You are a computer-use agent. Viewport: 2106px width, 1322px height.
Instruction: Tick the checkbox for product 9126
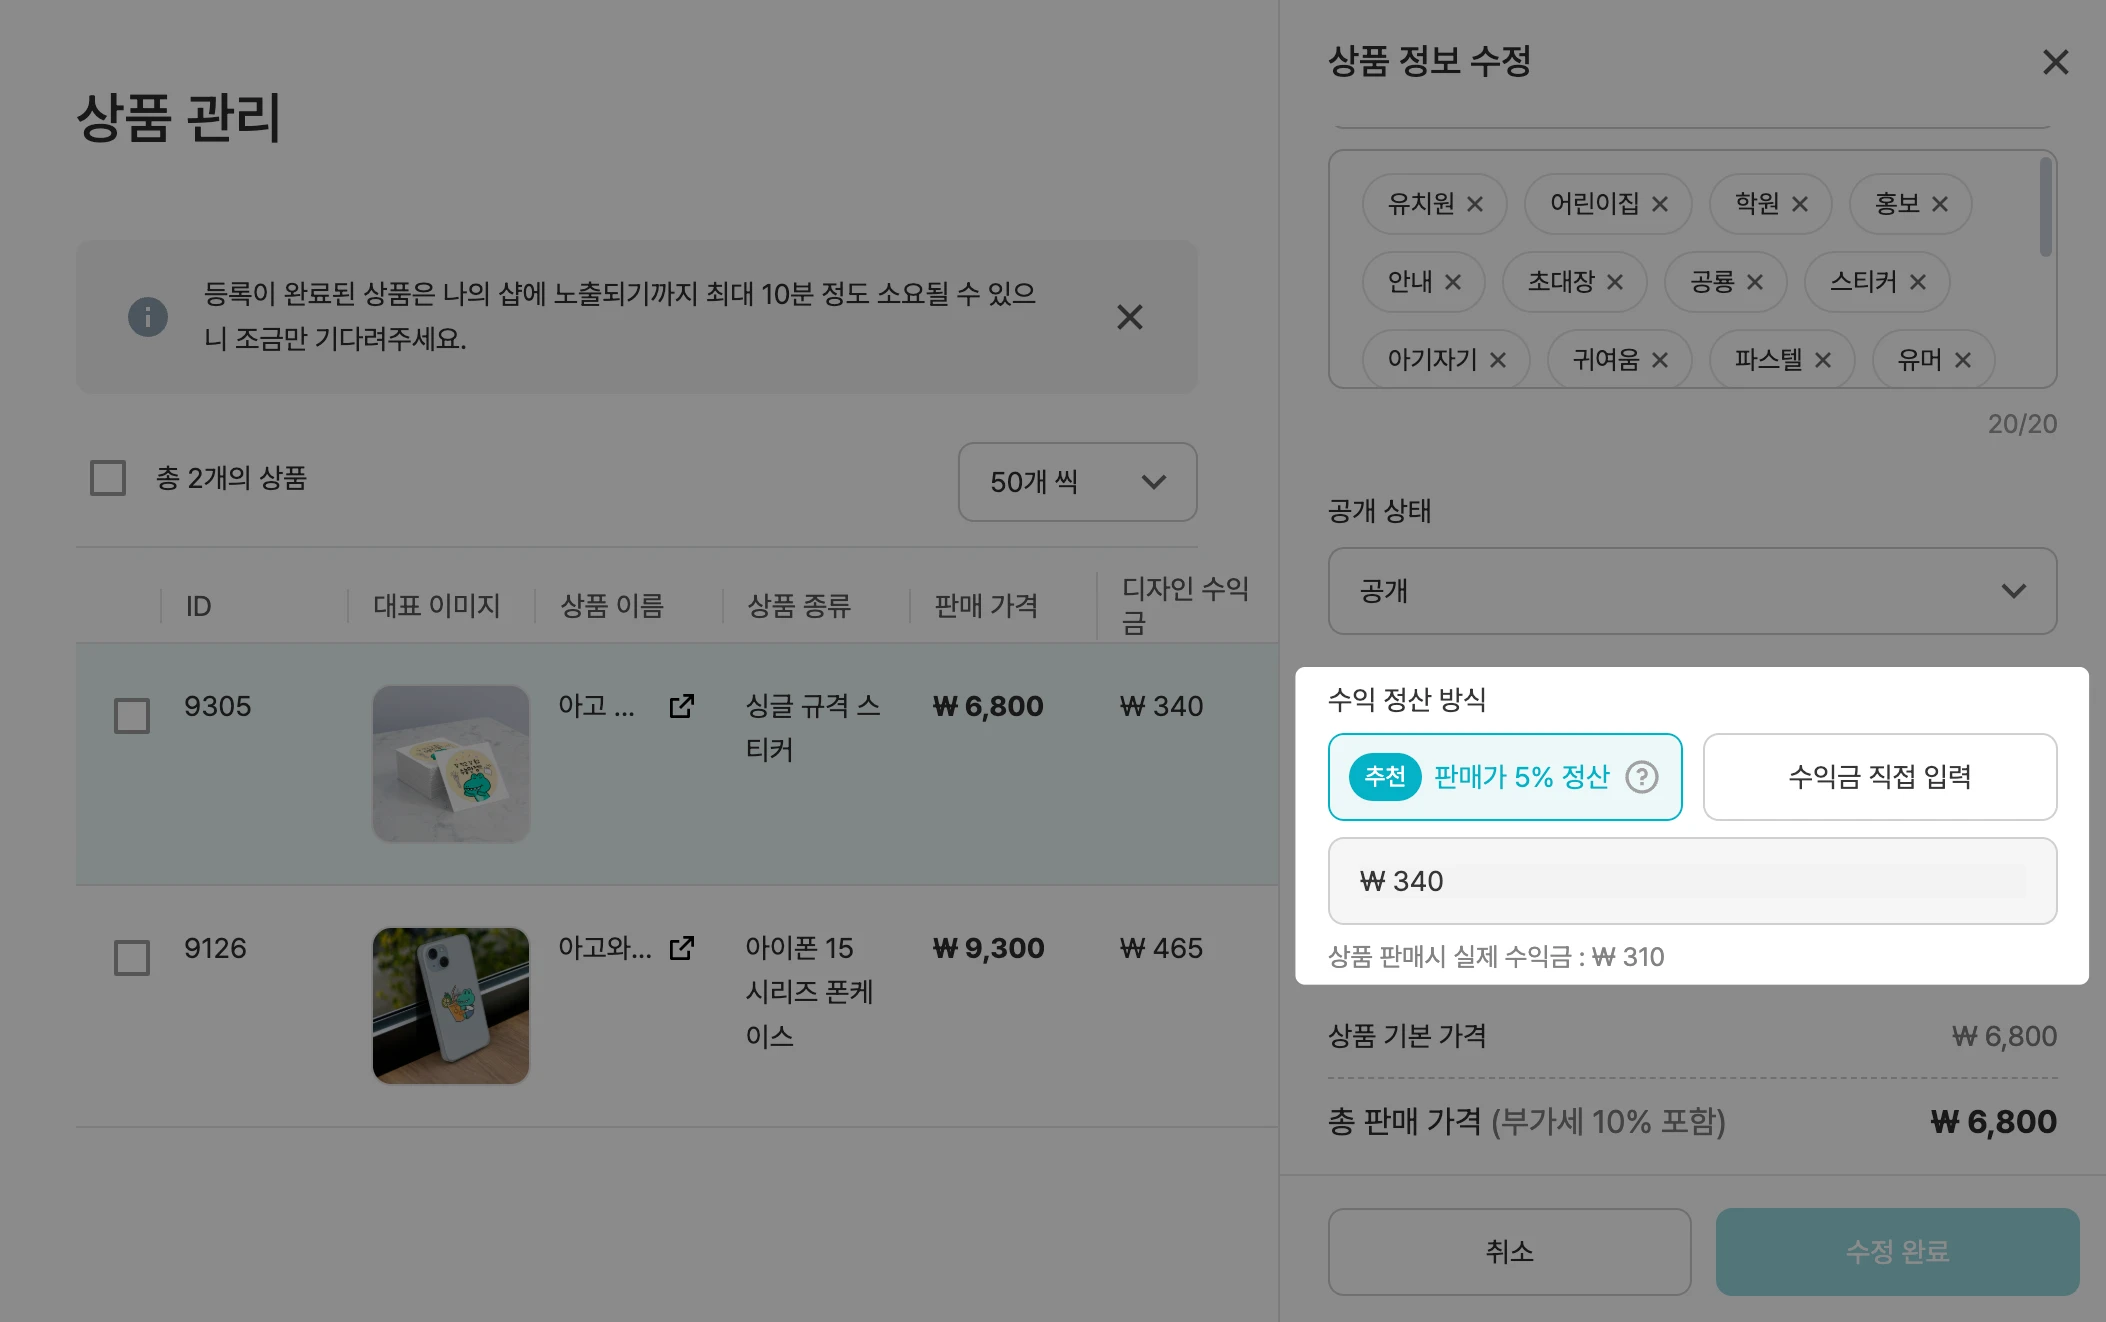132,958
